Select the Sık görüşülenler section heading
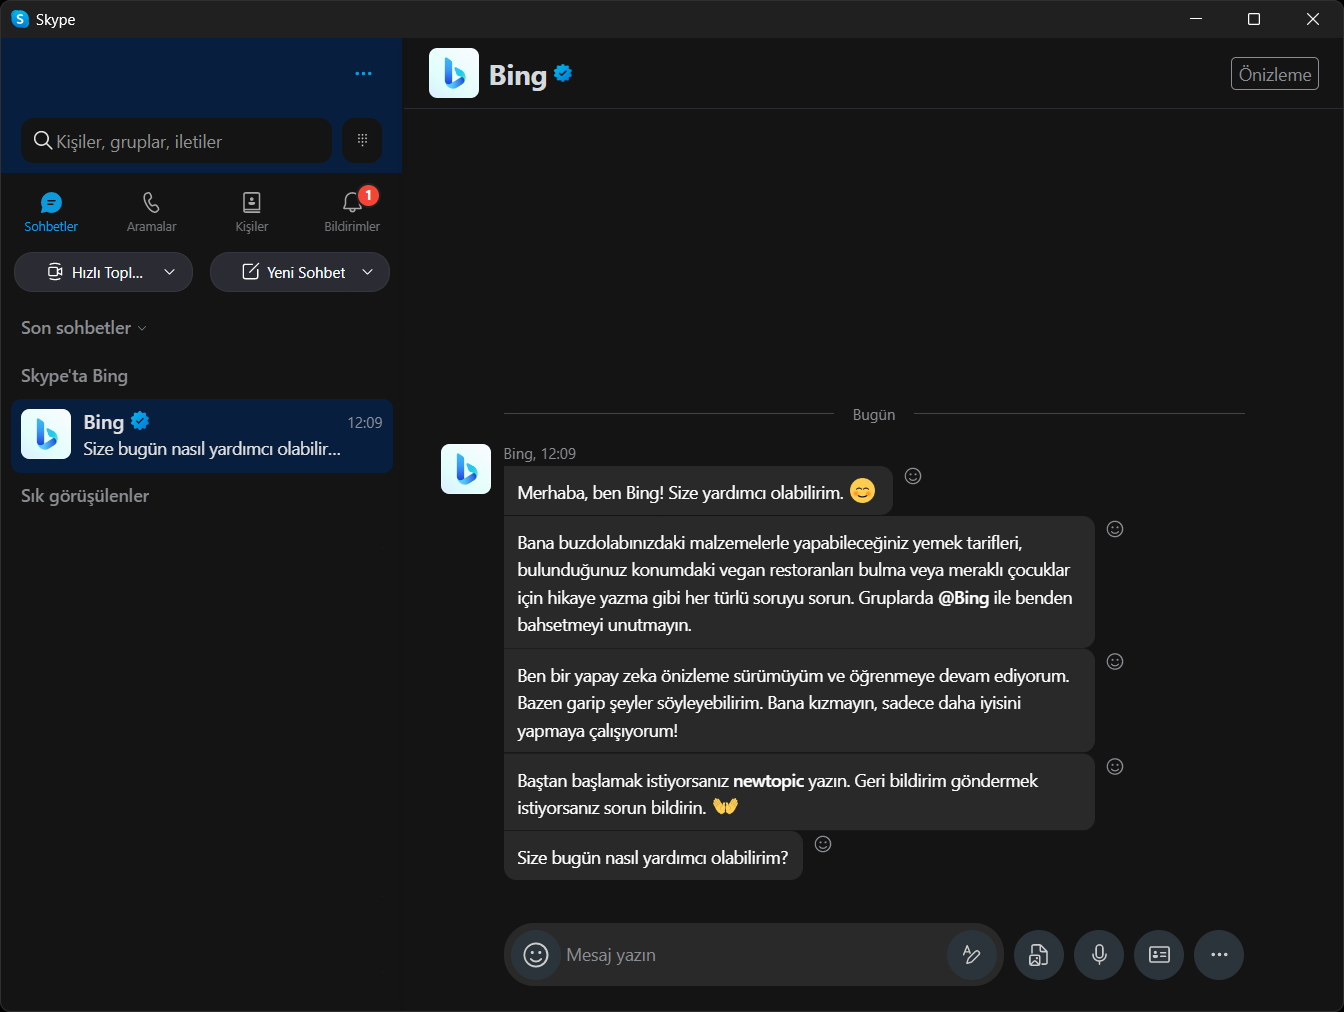 pyautogui.click(x=85, y=496)
